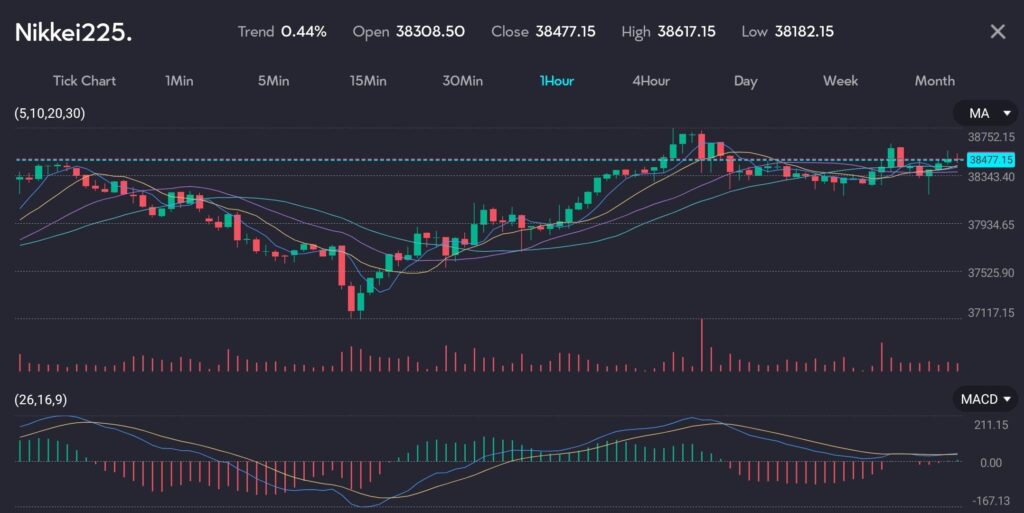Viewport: 1024px width, 513px height.
Task: Click the Nikkei225 symbol title
Action: tap(73, 32)
